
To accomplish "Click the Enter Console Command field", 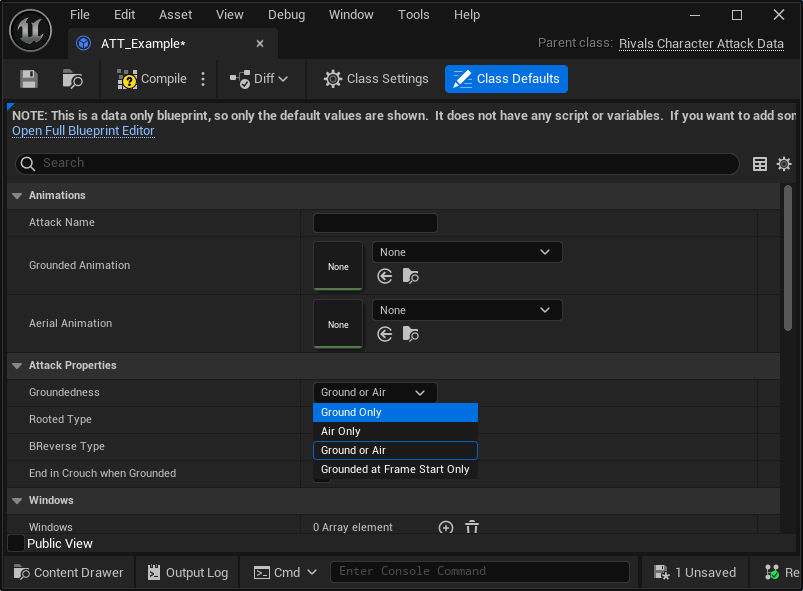I will tap(480, 572).
